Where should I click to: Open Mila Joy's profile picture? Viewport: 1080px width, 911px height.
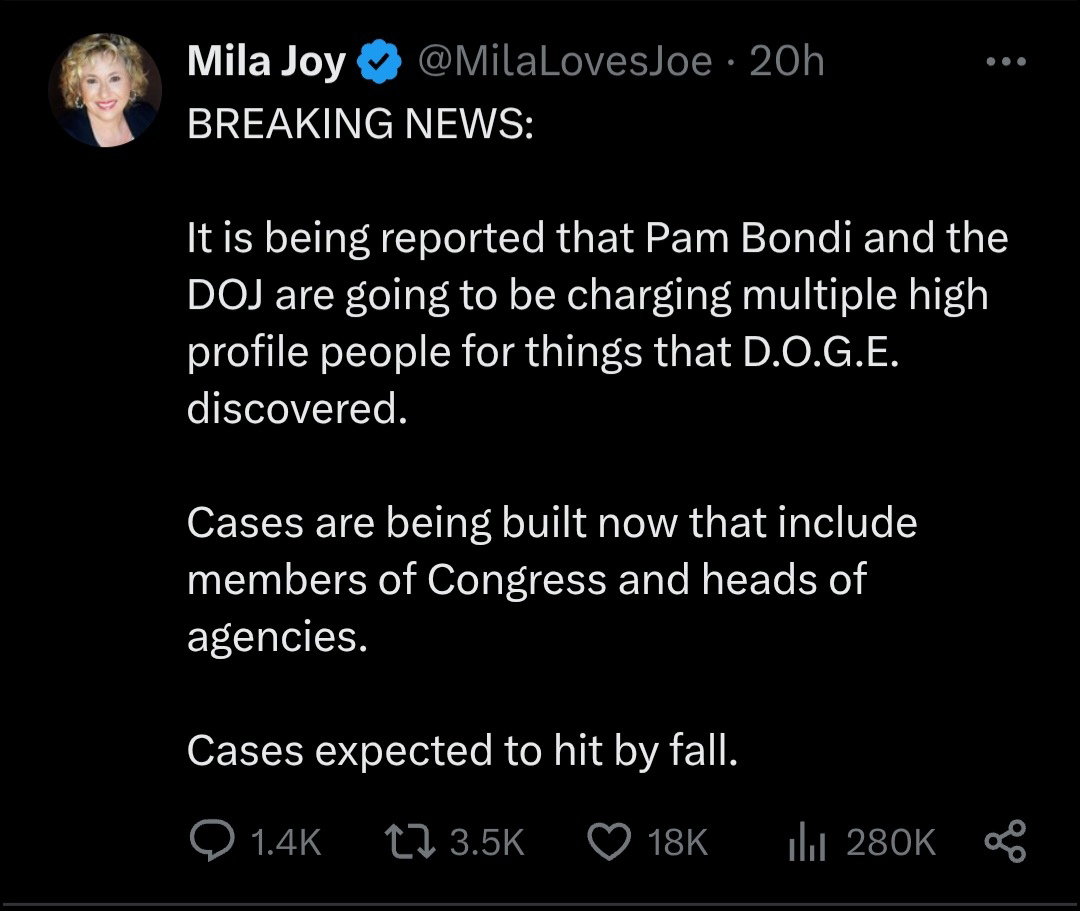coord(105,92)
